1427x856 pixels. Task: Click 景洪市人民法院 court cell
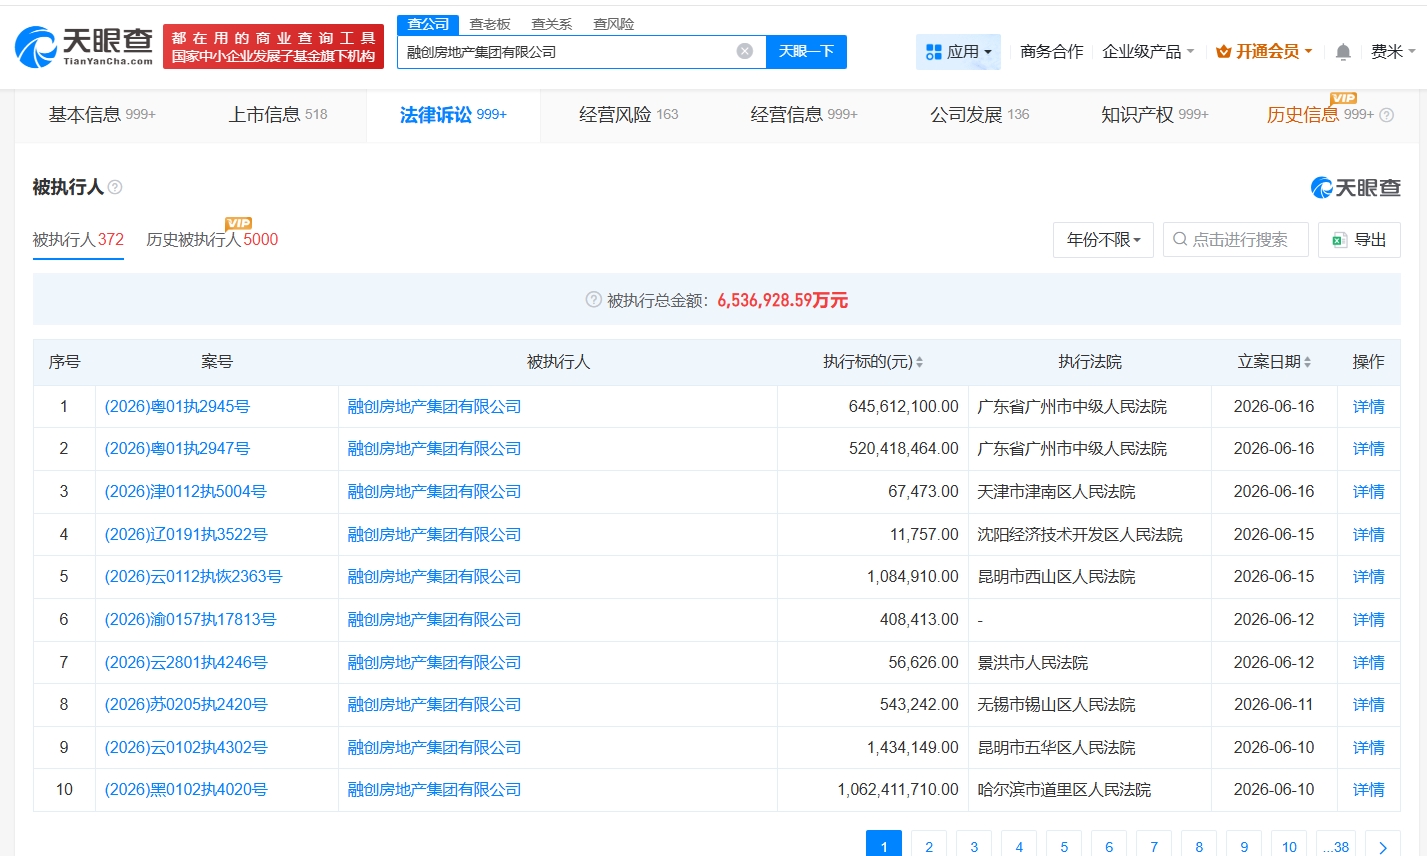pyautogui.click(x=1032, y=663)
